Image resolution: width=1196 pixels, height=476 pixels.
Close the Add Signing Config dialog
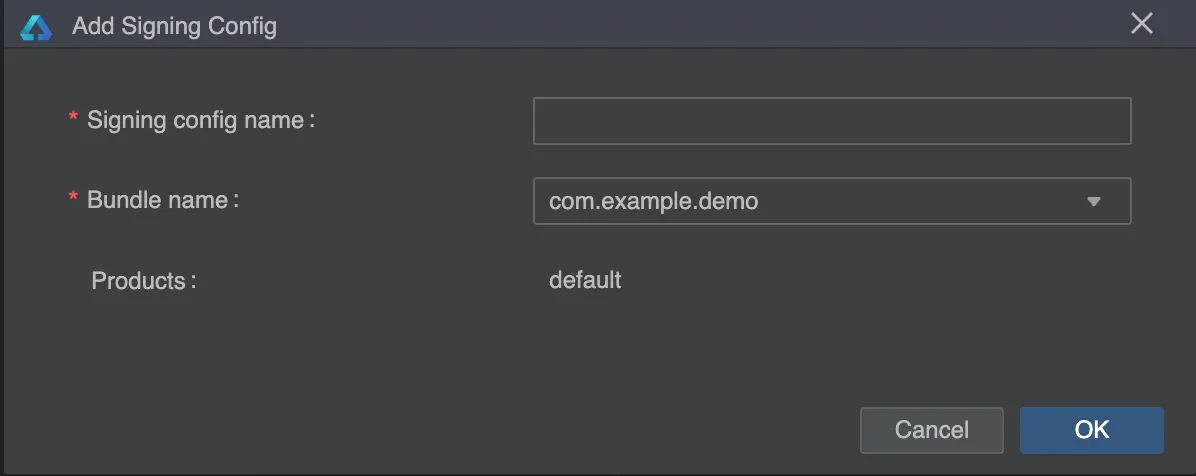click(1141, 24)
